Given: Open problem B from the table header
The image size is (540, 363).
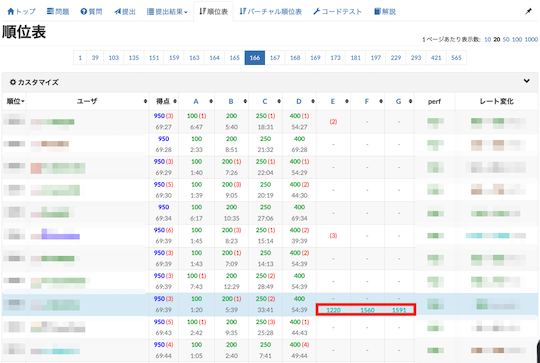Looking at the screenshot, I should pos(231,101).
